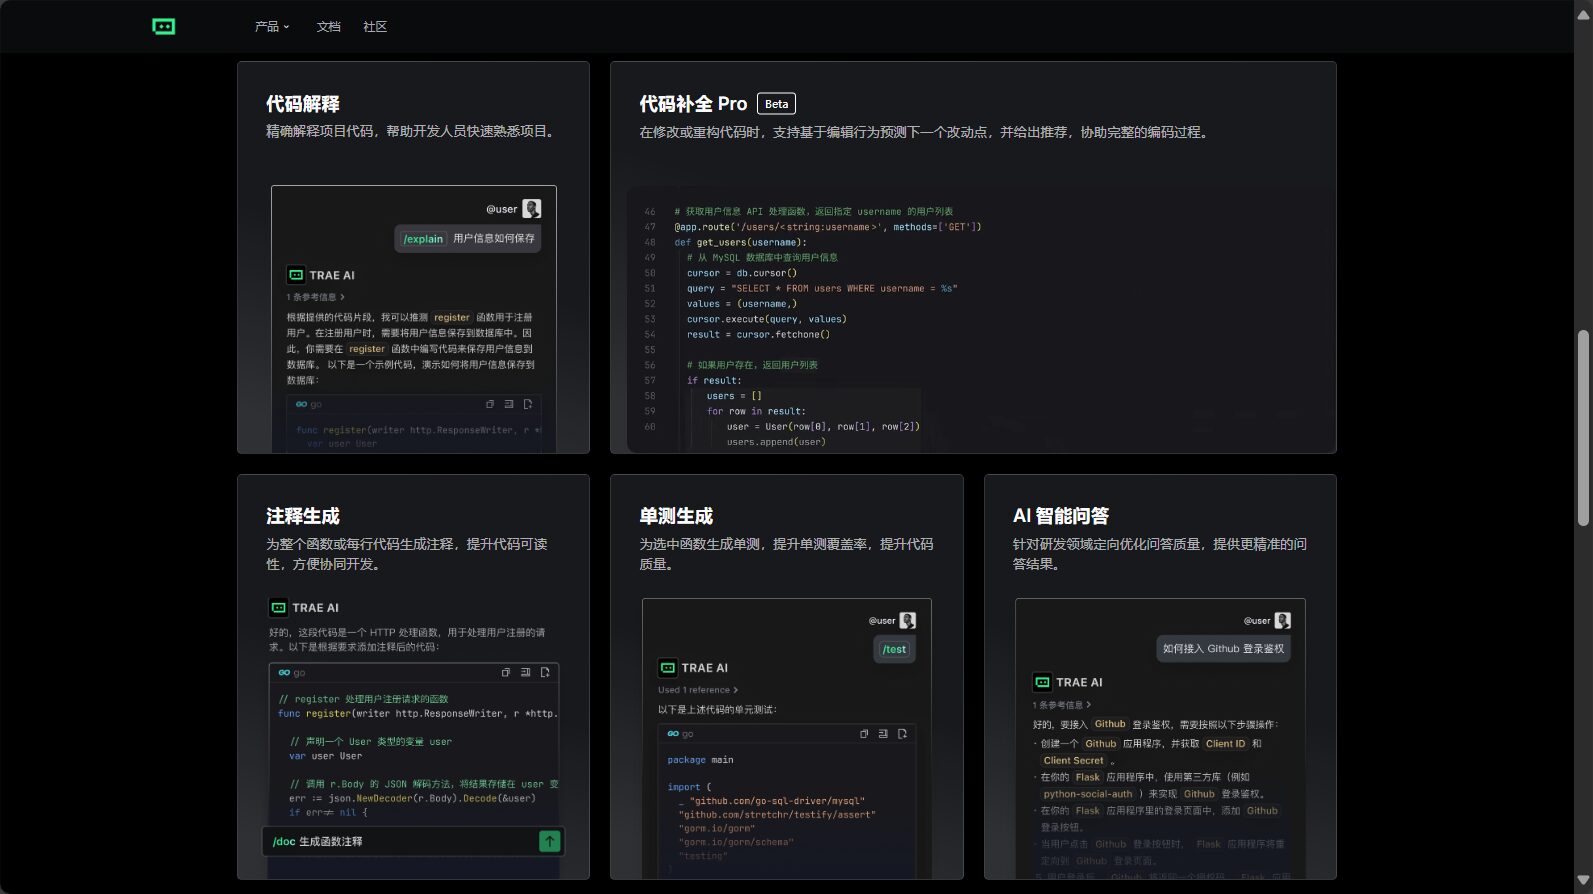Click the package main line in 单测生成
The width and height of the screenshot is (1593, 894).
click(x=700, y=760)
